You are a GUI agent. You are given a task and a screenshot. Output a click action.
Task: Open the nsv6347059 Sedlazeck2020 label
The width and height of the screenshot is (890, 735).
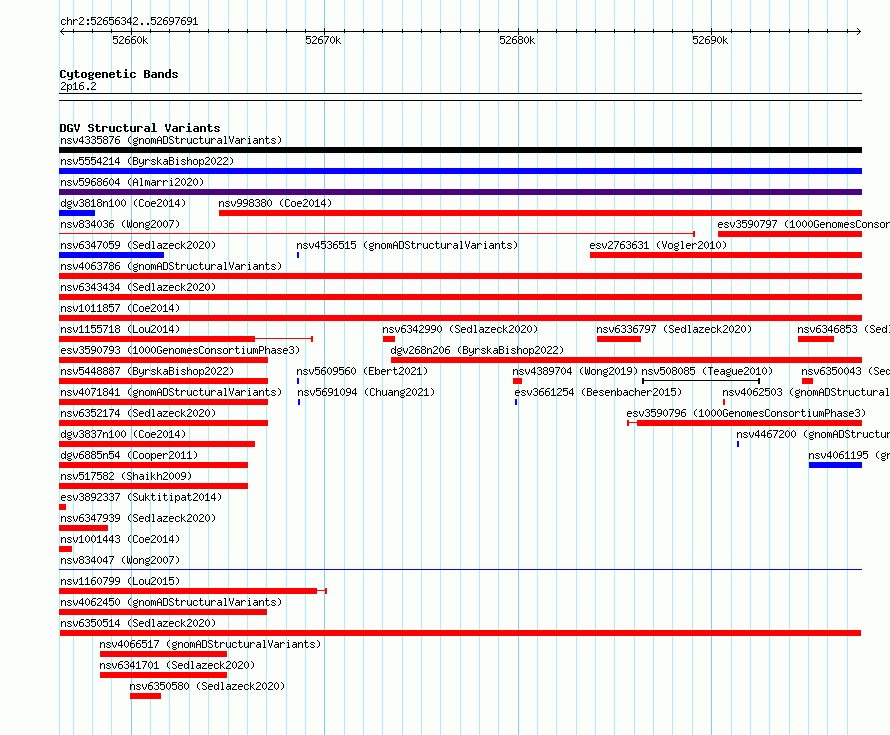138,245
